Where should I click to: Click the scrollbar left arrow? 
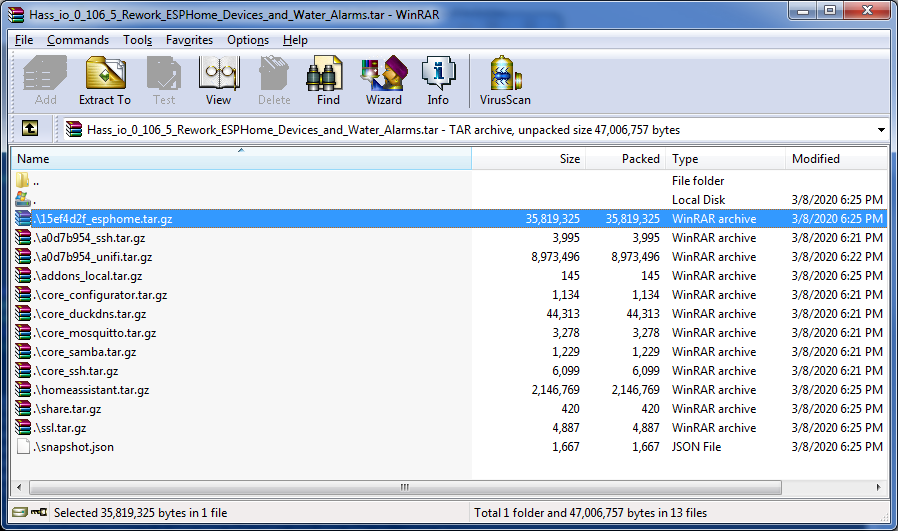[19, 487]
